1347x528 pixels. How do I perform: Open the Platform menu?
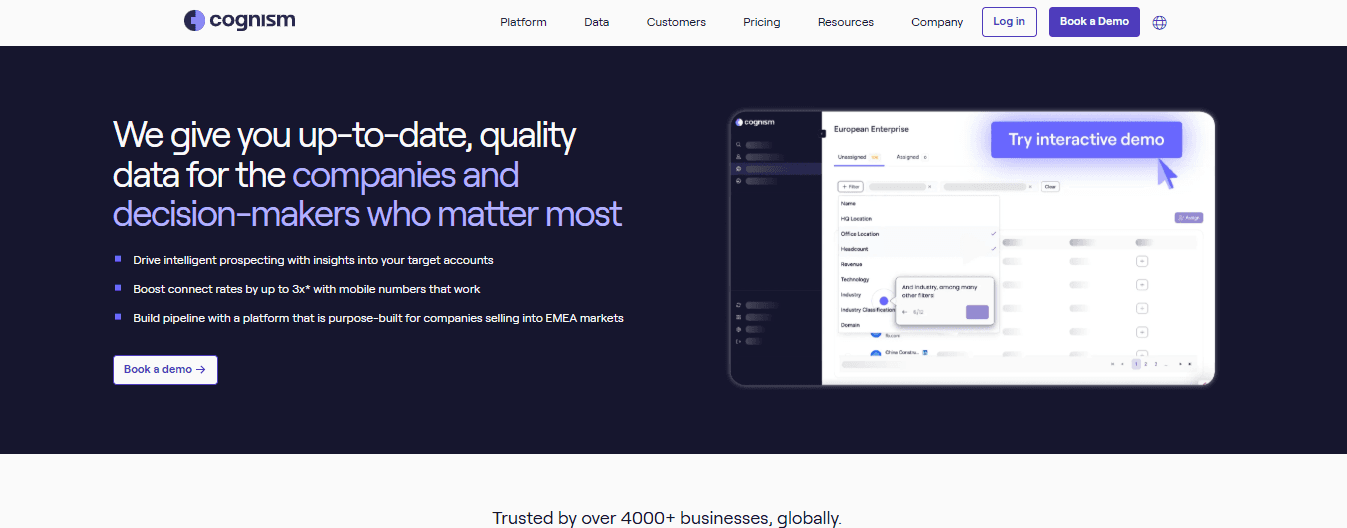[523, 22]
